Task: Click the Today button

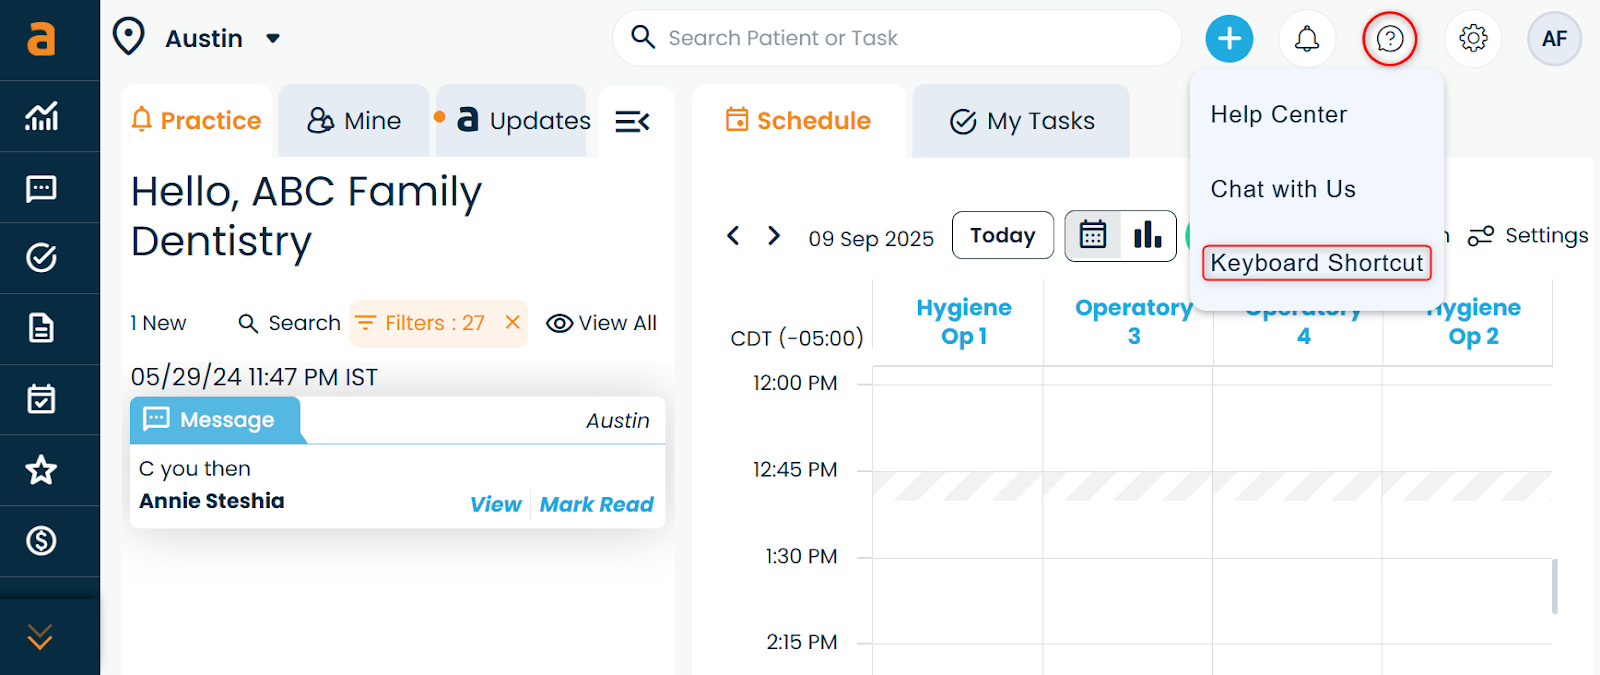Action: point(1002,235)
